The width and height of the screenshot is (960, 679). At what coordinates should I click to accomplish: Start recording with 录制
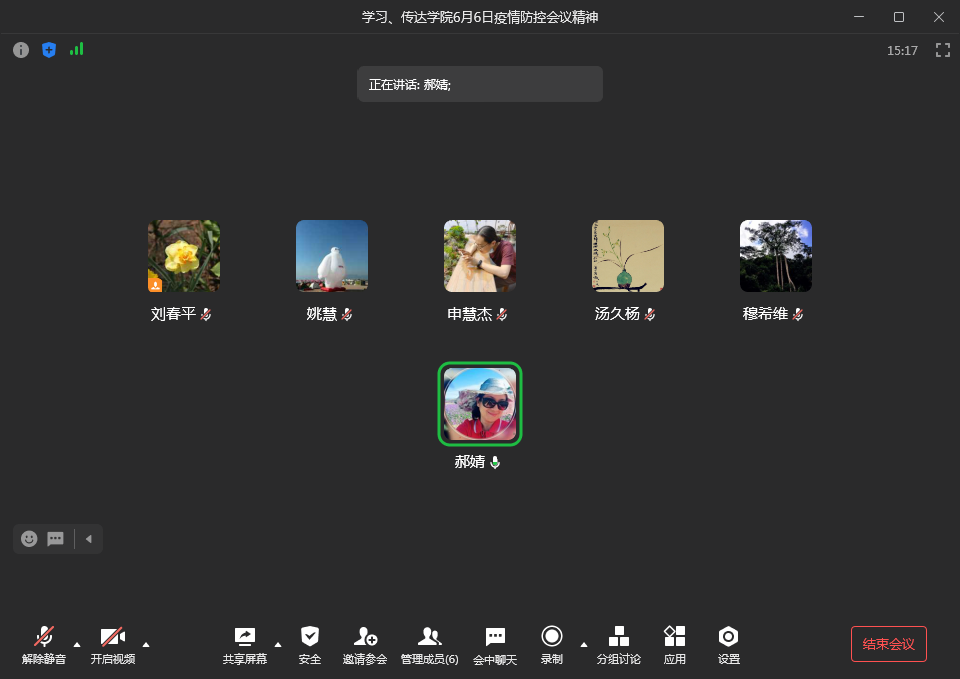552,644
